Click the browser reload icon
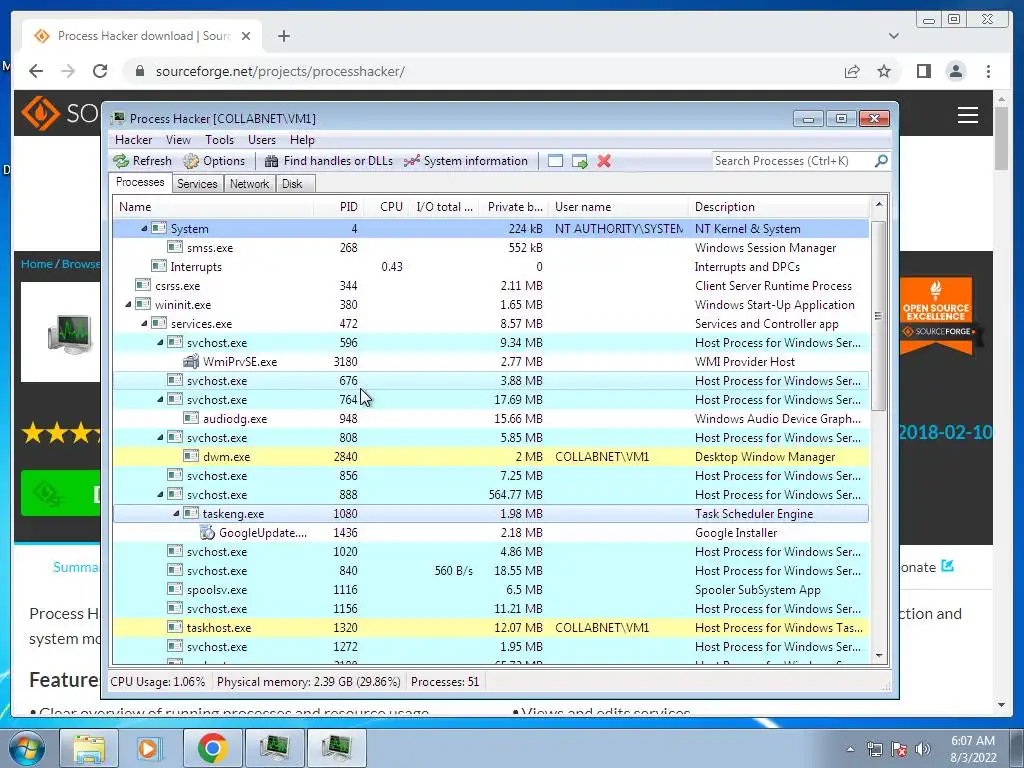The height and width of the screenshot is (768, 1024). (x=99, y=71)
